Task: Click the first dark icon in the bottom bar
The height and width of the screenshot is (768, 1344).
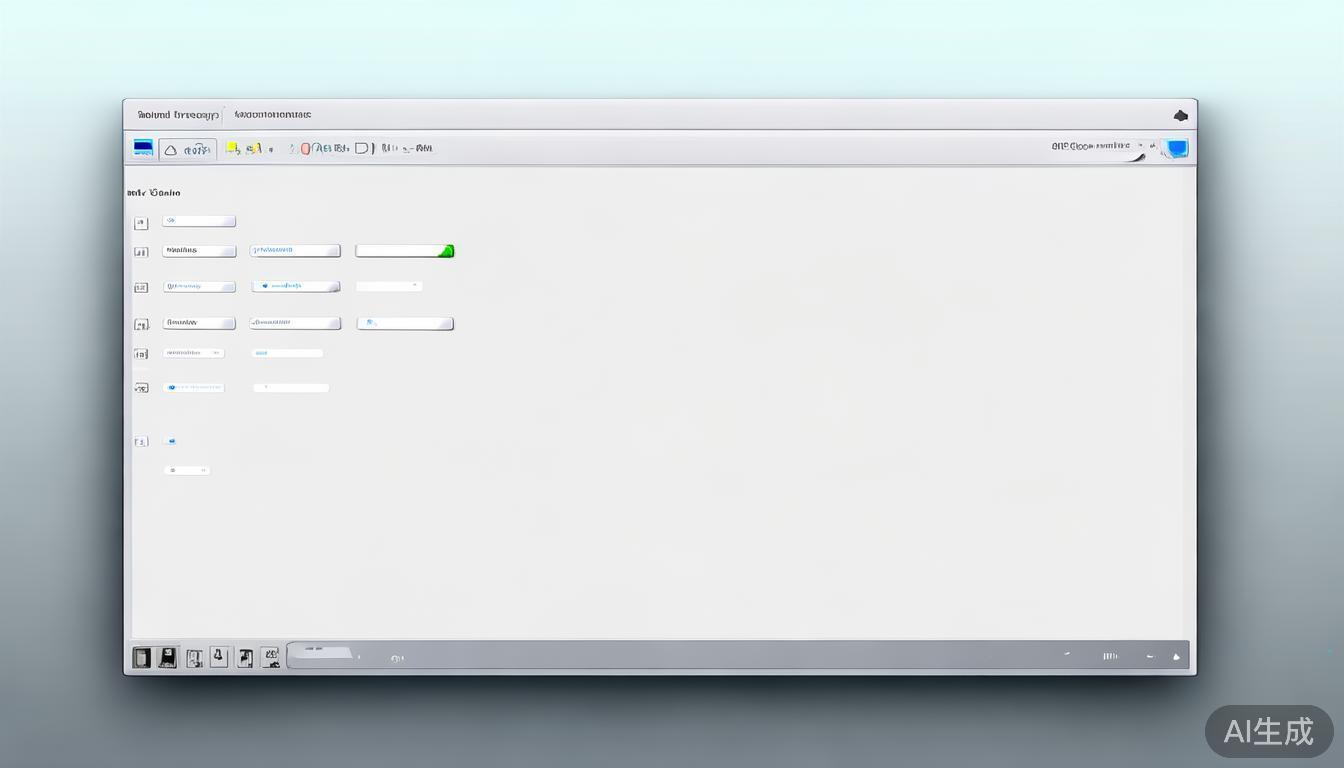Action: [142, 657]
